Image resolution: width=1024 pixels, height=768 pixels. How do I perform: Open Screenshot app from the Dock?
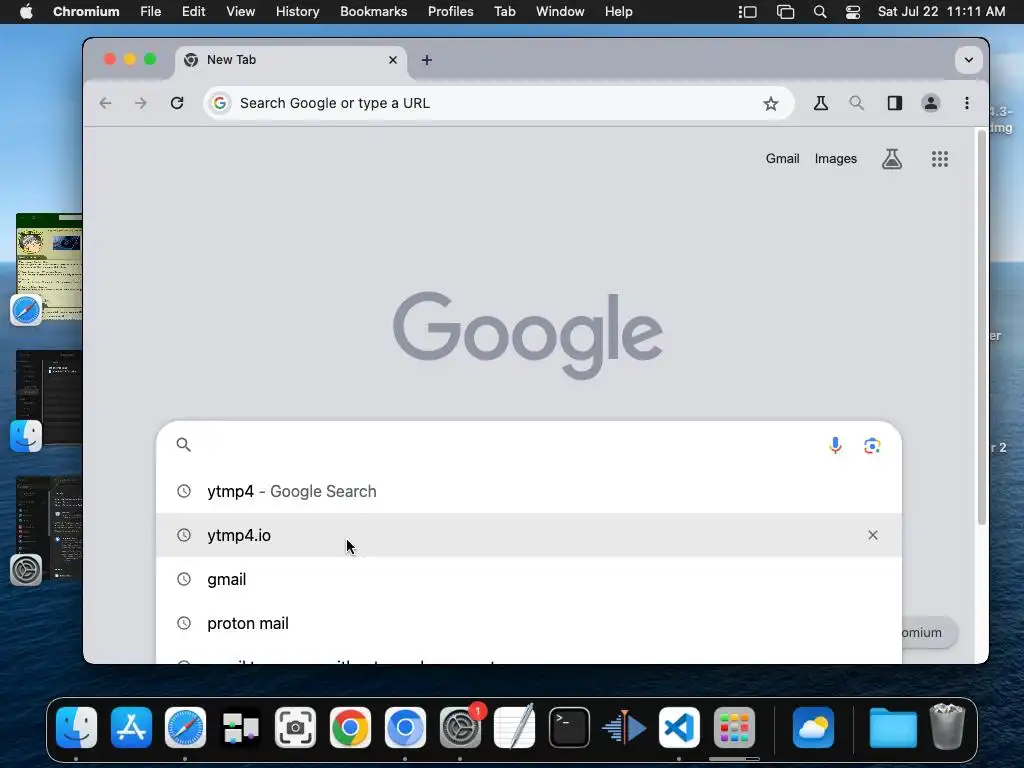[x=295, y=728]
